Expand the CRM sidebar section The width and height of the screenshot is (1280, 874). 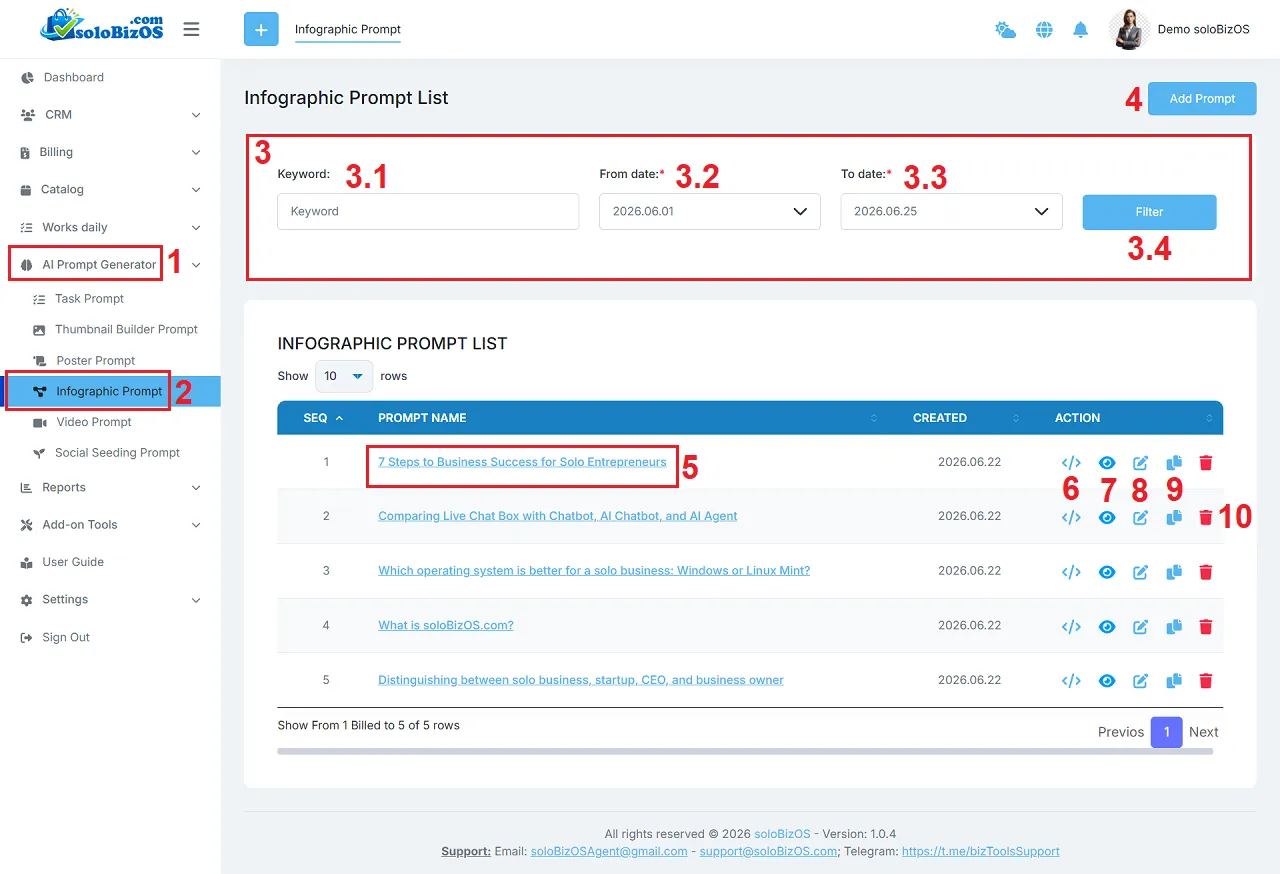pyautogui.click(x=110, y=115)
